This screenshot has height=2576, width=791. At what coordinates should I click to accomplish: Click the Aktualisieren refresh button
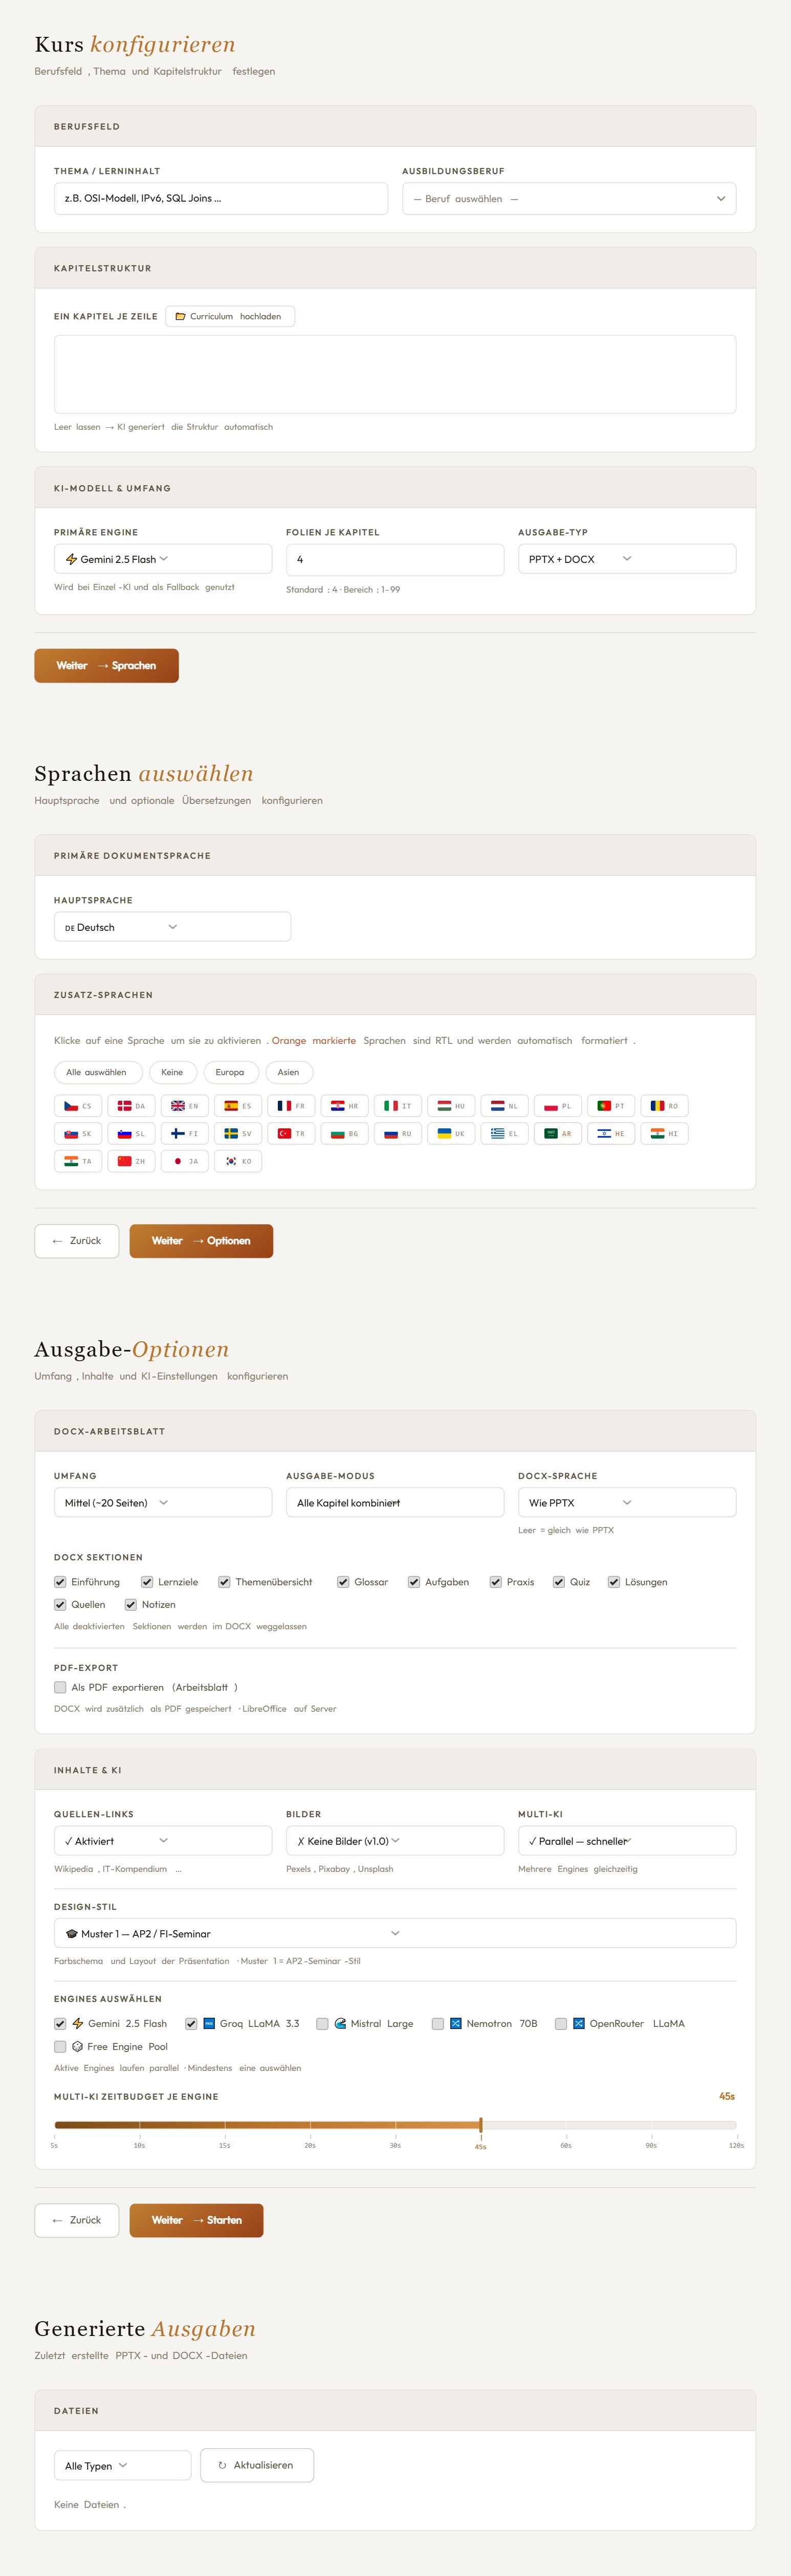(257, 2465)
